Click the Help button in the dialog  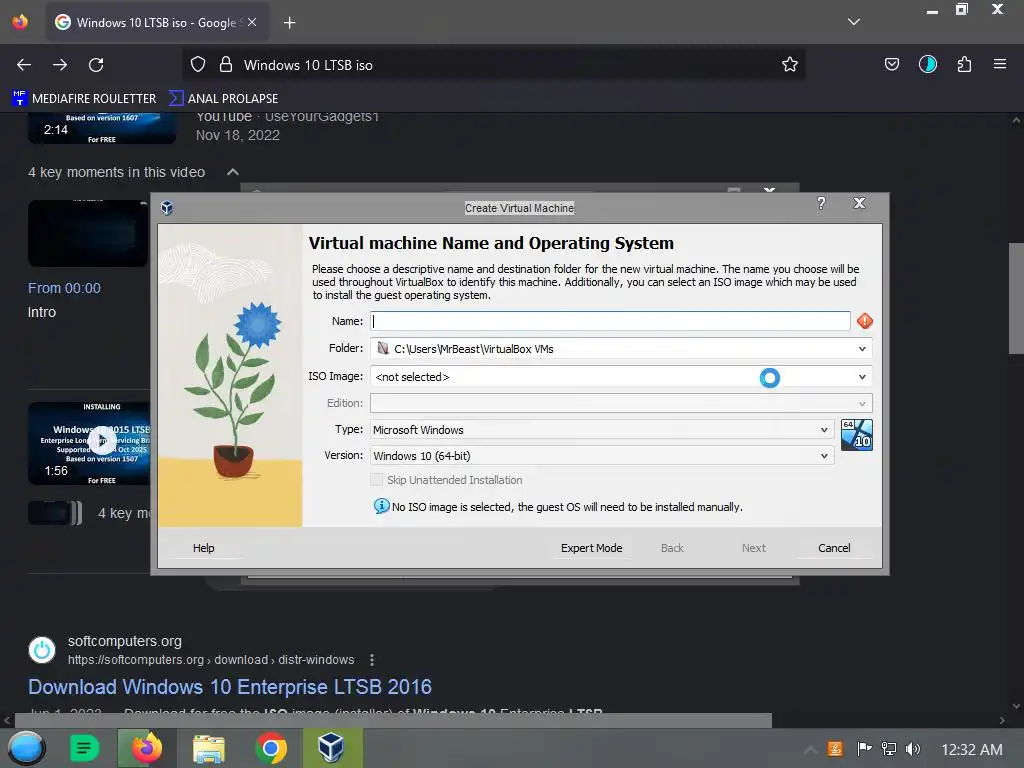click(x=203, y=548)
